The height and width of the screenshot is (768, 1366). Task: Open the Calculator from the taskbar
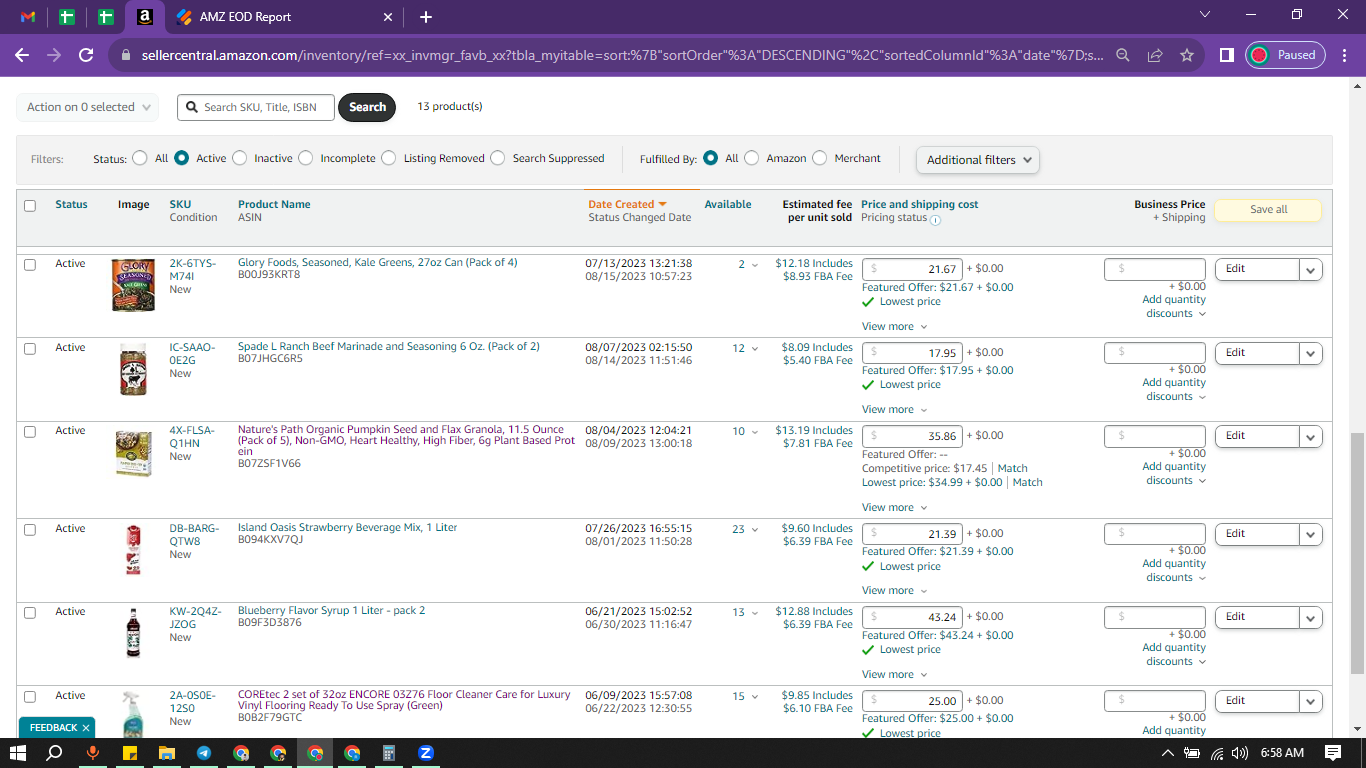point(388,753)
